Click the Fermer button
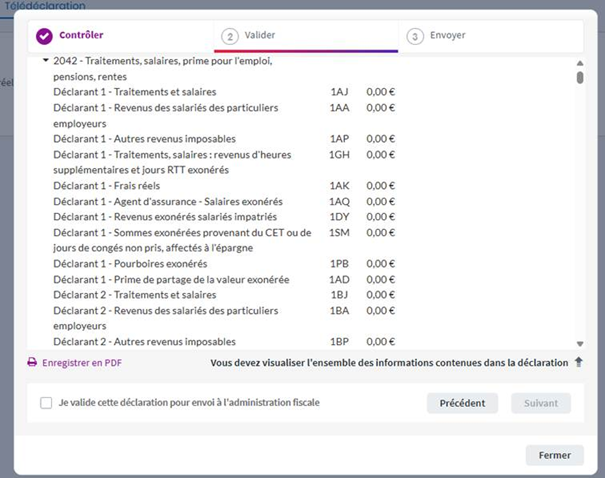The height and width of the screenshot is (478, 605). click(554, 455)
